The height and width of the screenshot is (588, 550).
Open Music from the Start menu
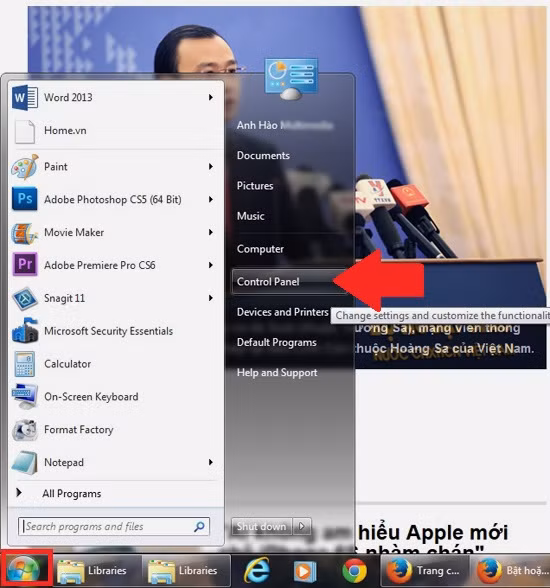250,216
